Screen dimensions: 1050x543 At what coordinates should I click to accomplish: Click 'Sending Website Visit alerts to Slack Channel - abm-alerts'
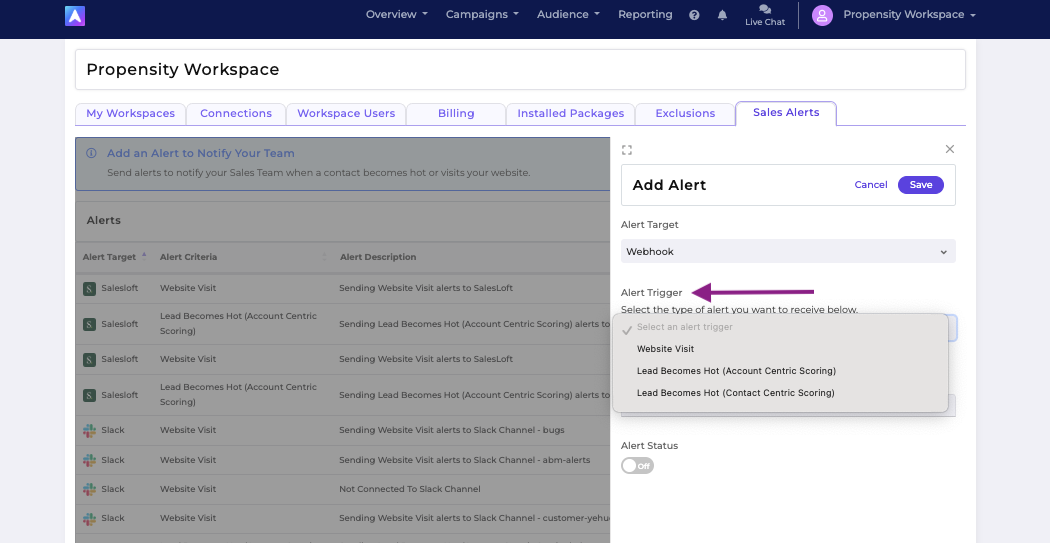tap(465, 460)
